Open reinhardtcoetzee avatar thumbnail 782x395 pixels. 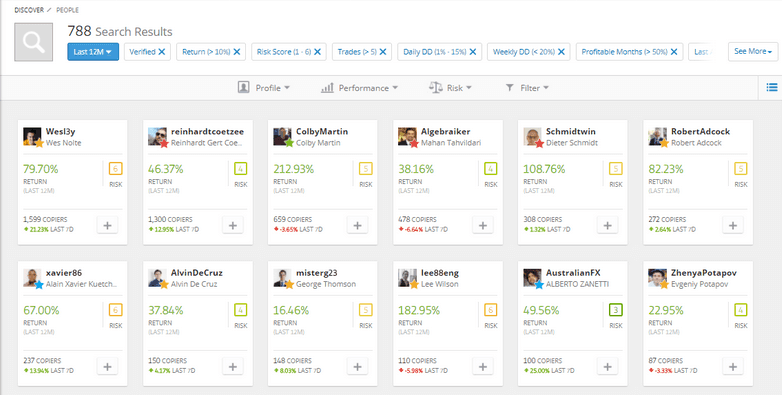tap(158, 137)
